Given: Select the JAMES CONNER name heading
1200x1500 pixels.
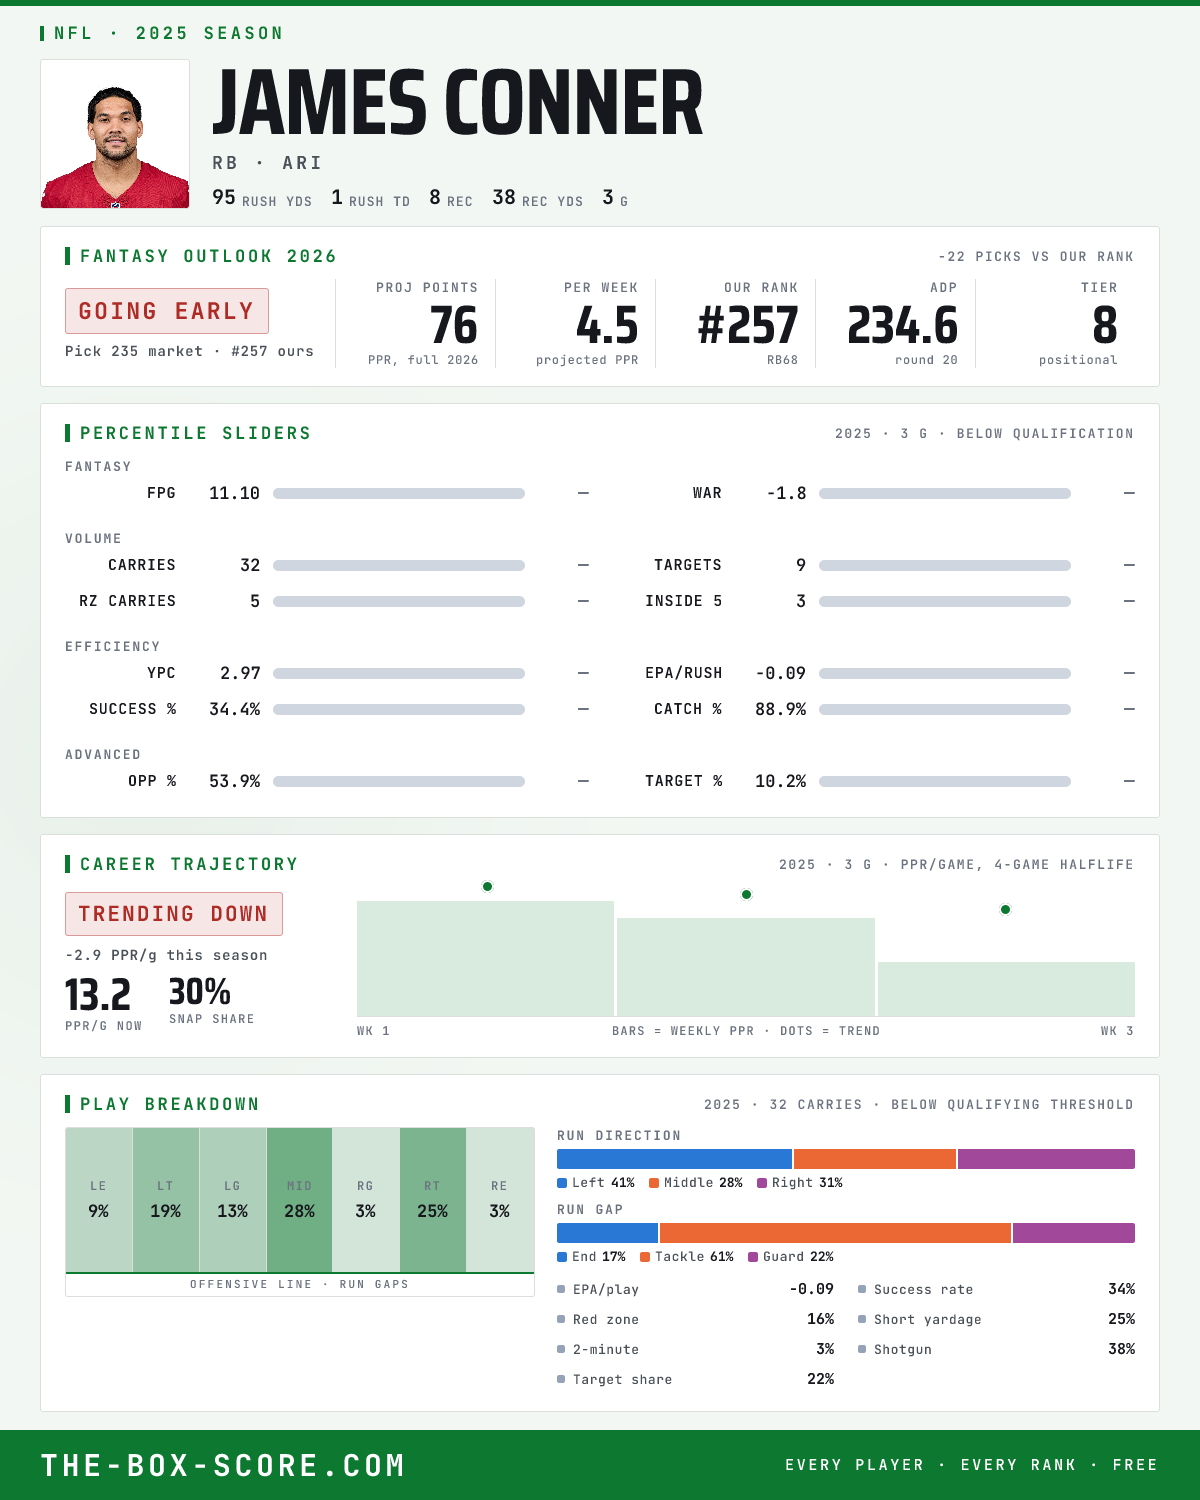Looking at the screenshot, I should [x=458, y=103].
